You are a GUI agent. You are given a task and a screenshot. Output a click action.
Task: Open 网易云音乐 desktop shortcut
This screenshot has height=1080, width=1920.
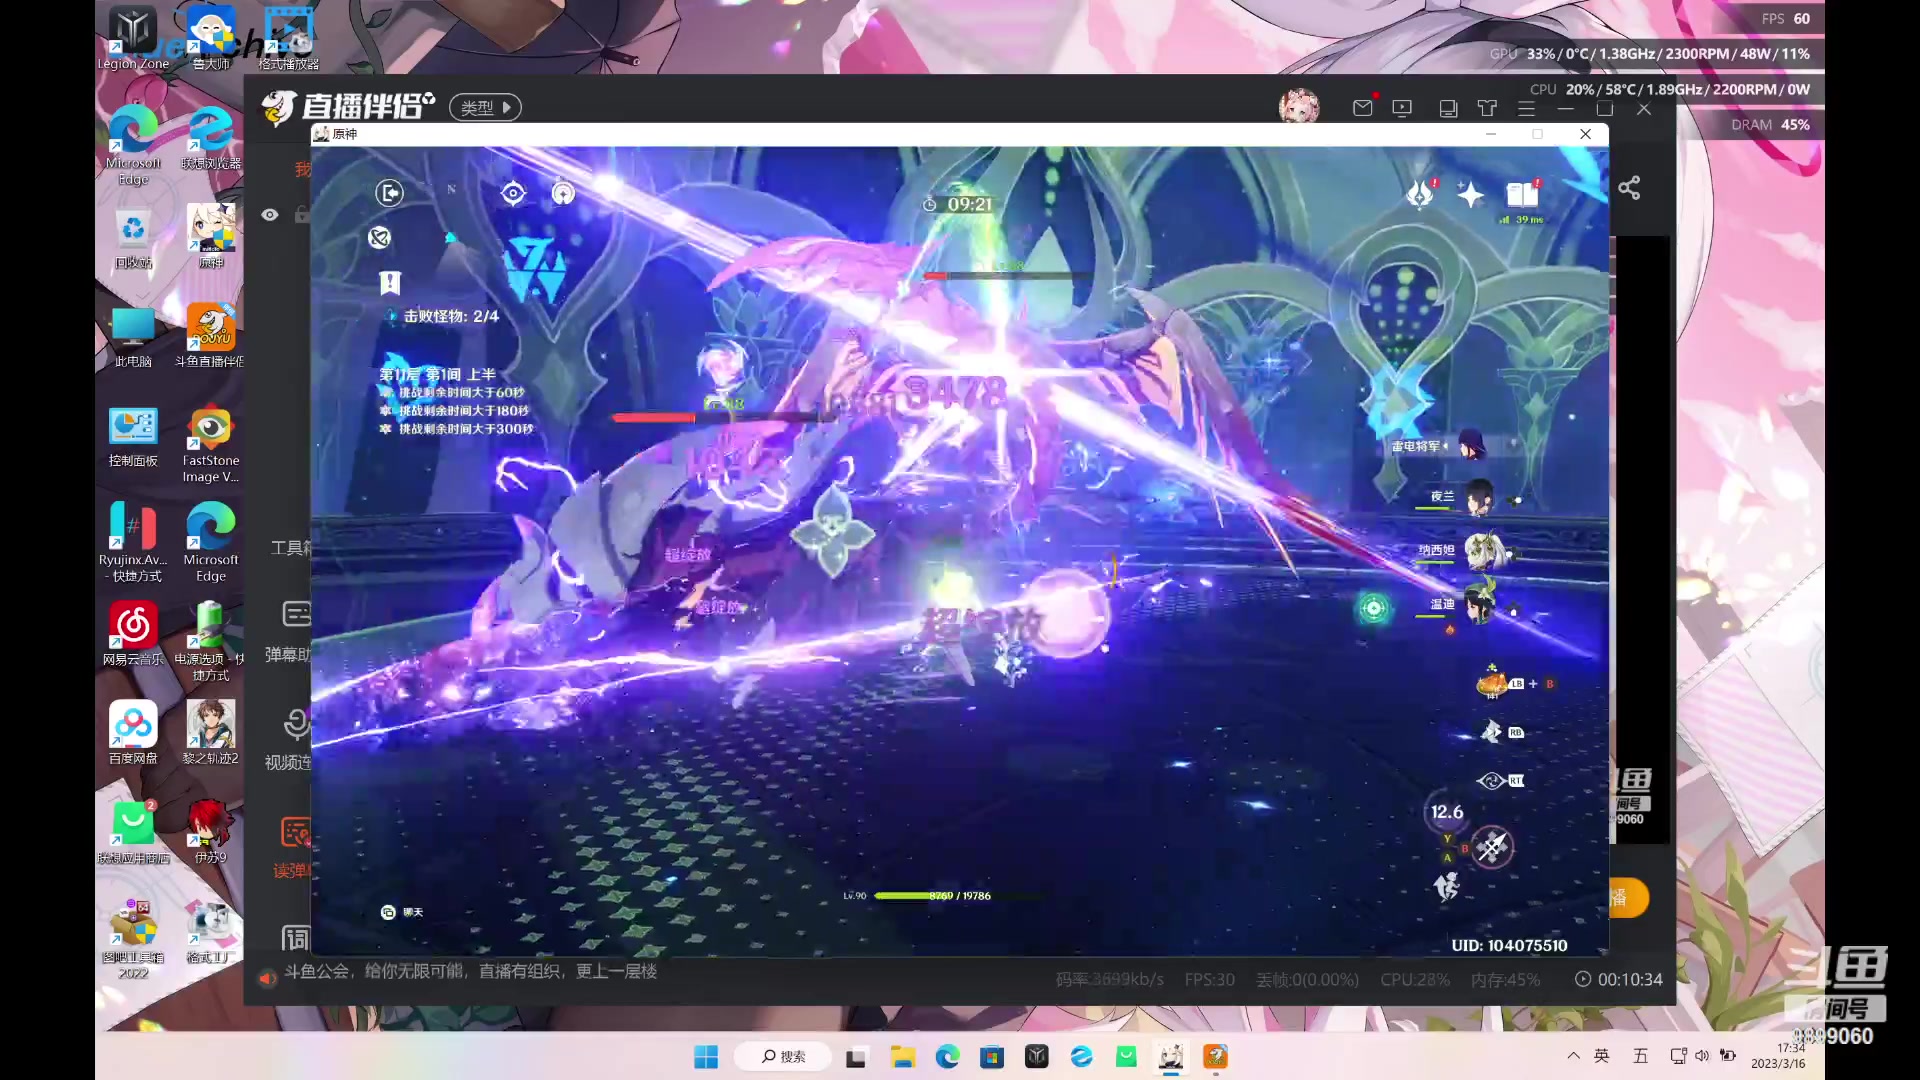click(x=133, y=633)
